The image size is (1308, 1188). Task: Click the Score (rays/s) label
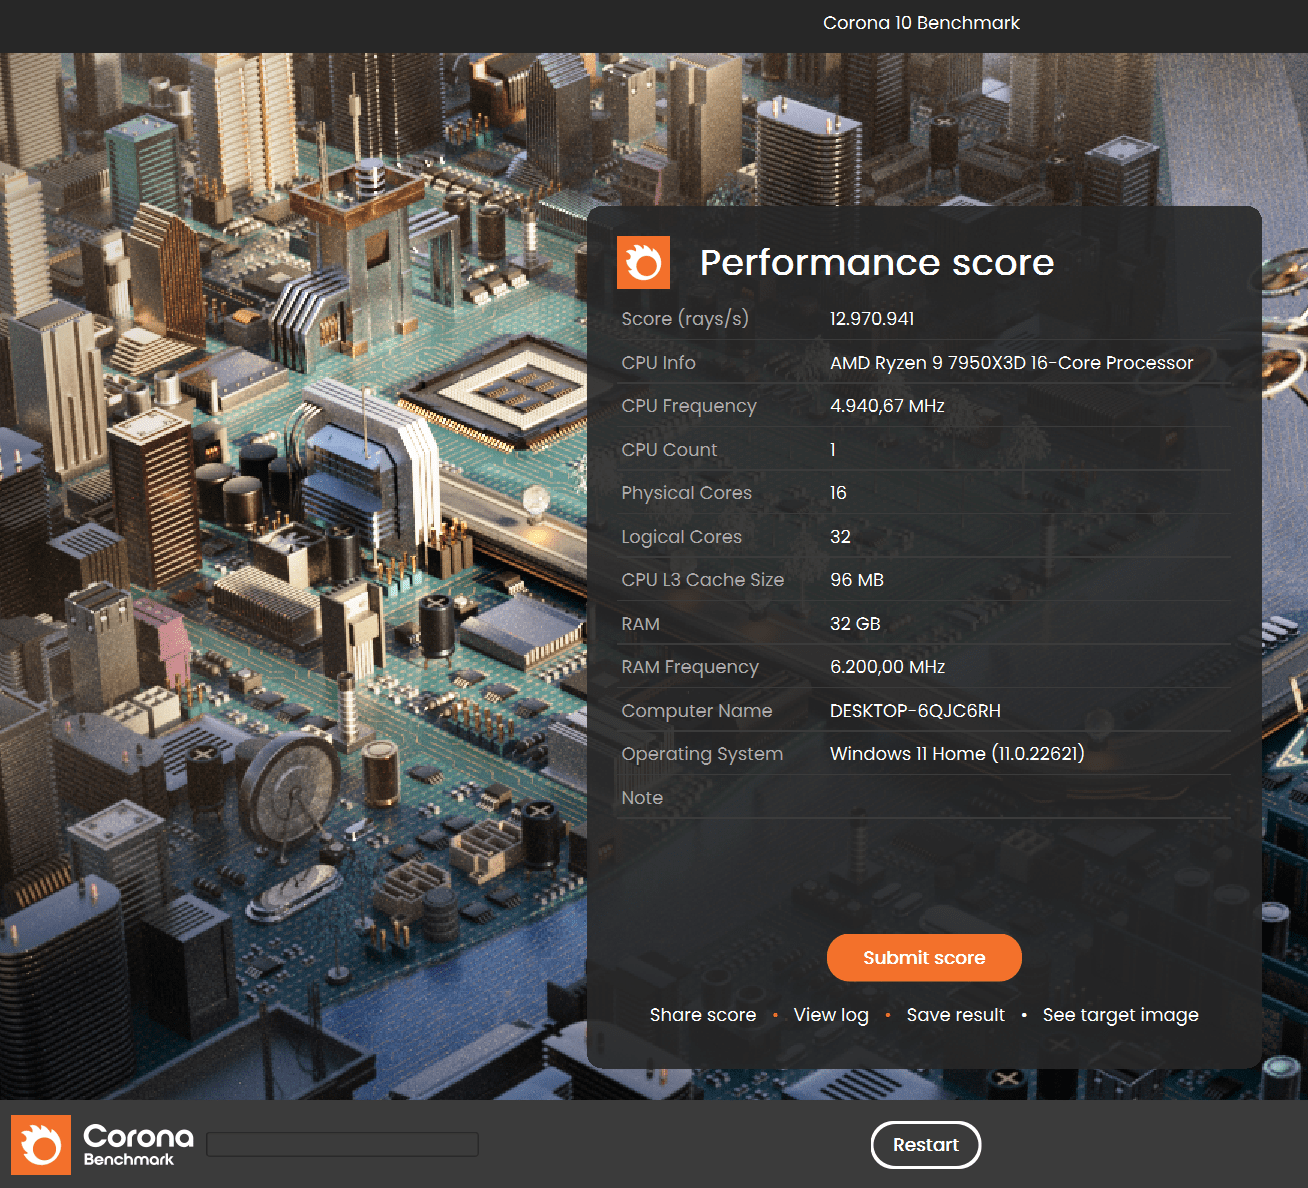[x=685, y=319]
